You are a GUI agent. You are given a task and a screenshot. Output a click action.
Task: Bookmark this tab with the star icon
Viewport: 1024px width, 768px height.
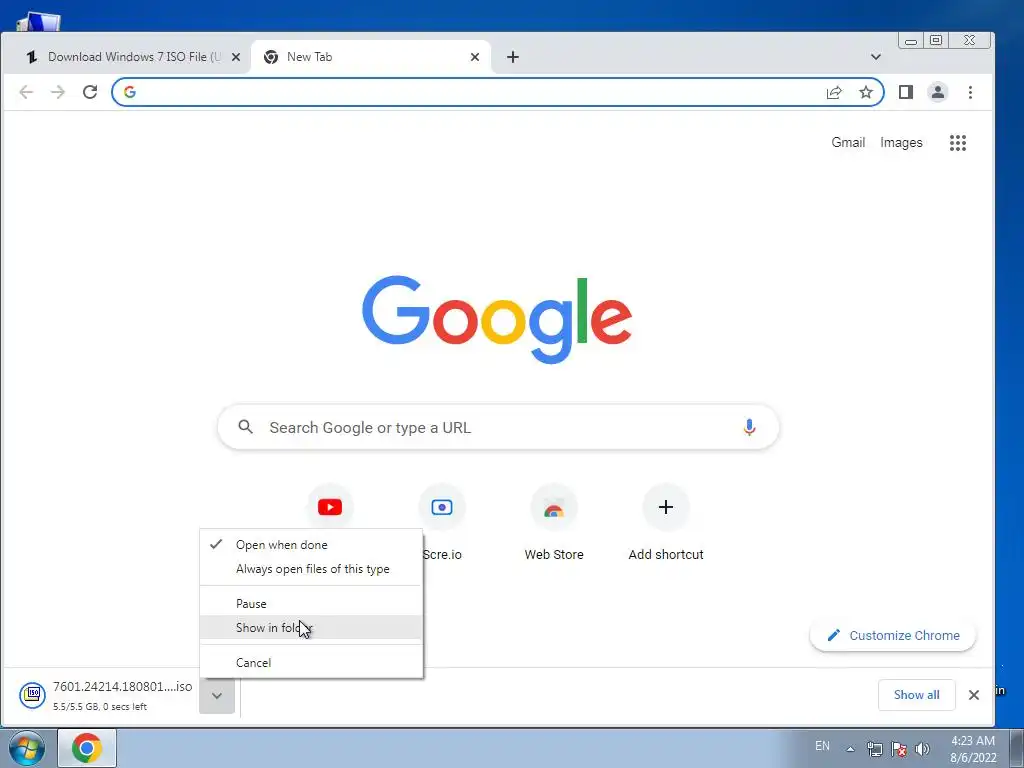point(866,92)
